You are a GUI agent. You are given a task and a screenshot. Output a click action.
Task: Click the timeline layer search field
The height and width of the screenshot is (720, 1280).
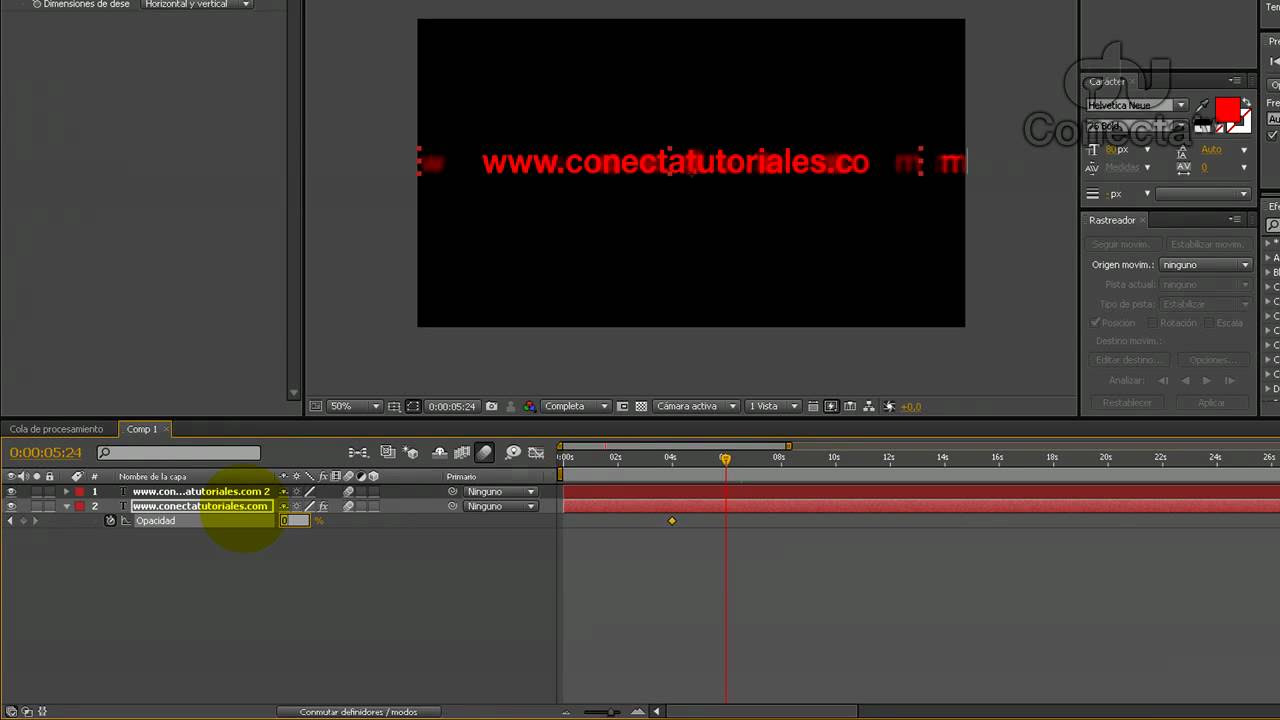[178, 453]
